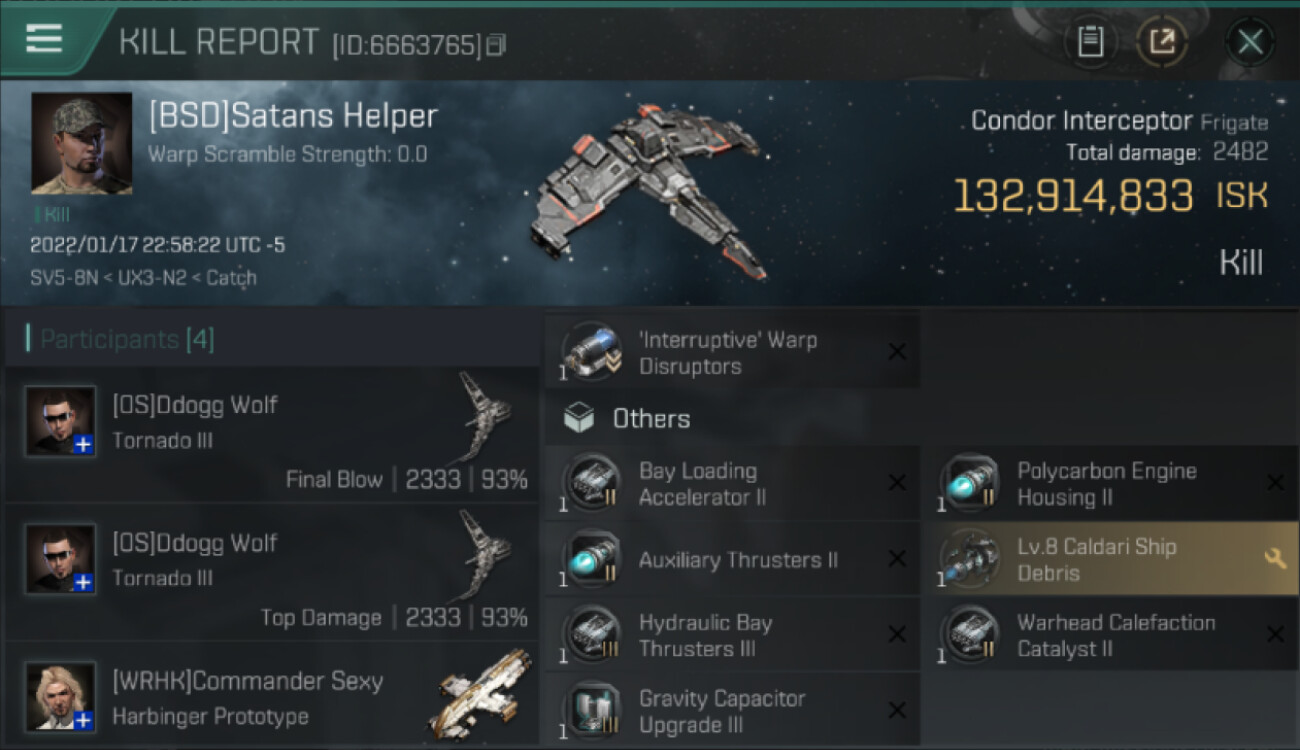Share the kill report externally
This screenshot has height=750, width=1300.
[1161, 42]
